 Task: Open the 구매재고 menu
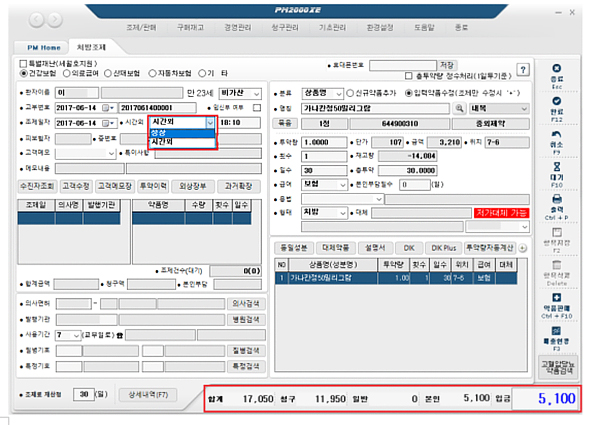190,28
